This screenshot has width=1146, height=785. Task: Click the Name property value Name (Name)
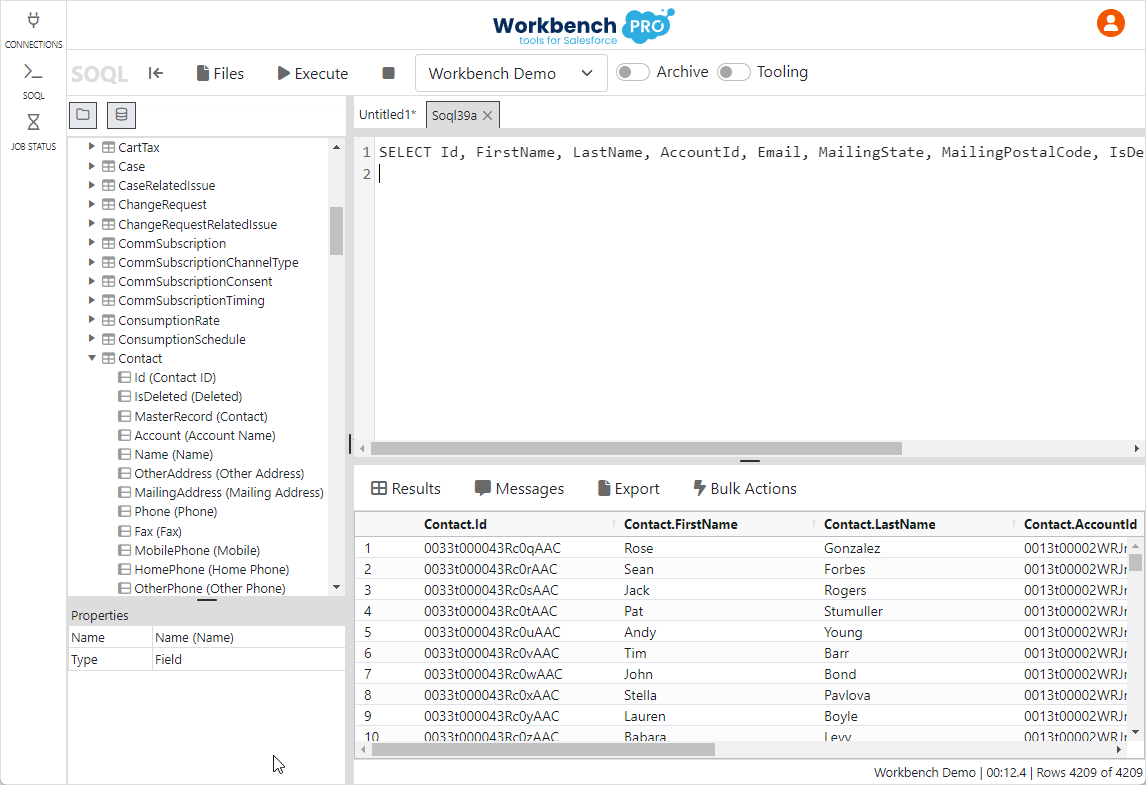coord(194,637)
